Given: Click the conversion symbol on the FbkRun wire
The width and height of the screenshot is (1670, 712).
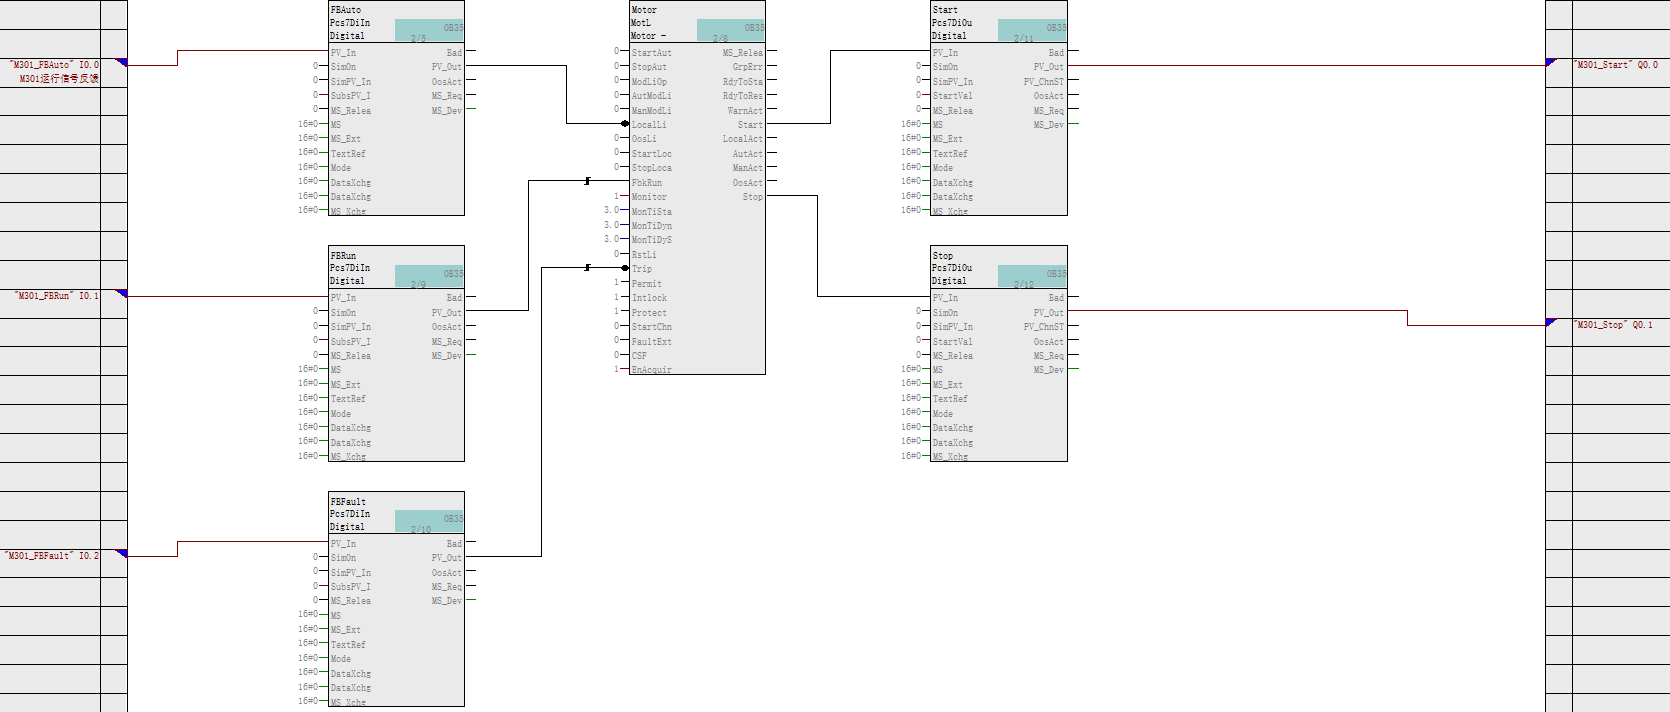Looking at the screenshot, I should (587, 181).
